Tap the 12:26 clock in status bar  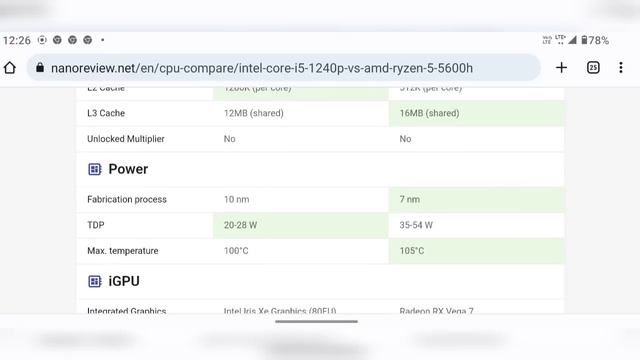(17, 40)
